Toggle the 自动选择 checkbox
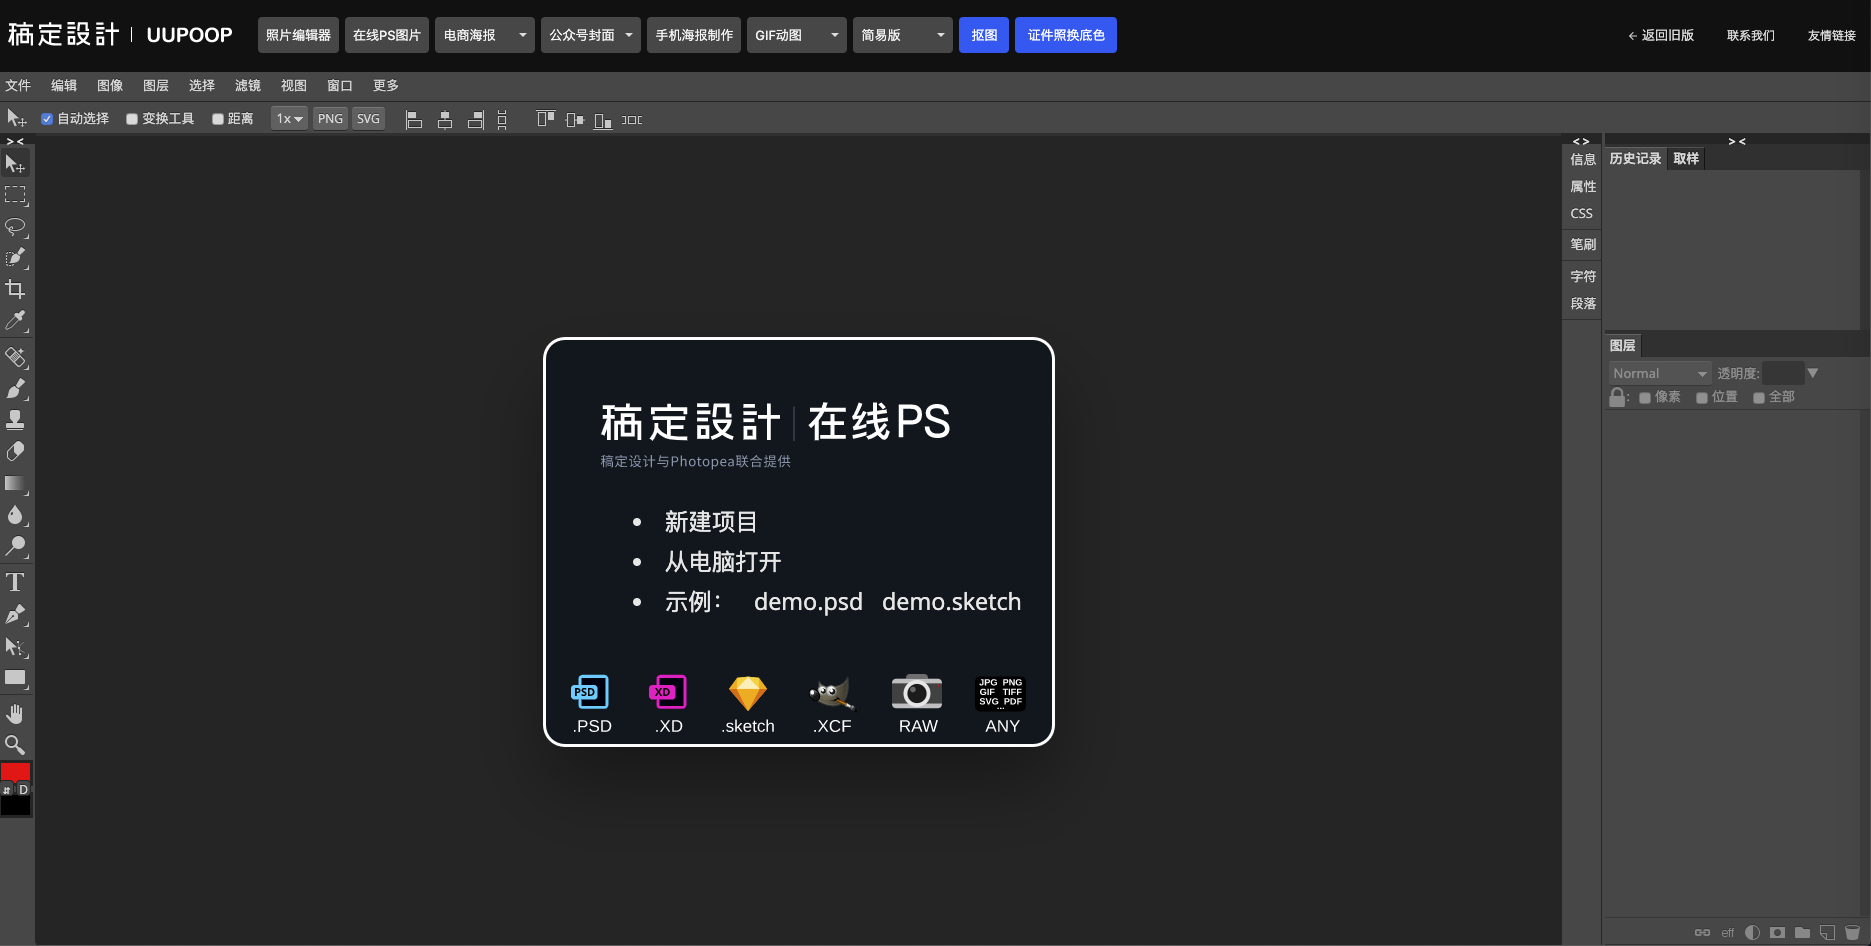1871x946 pixels. pos(47,119)
